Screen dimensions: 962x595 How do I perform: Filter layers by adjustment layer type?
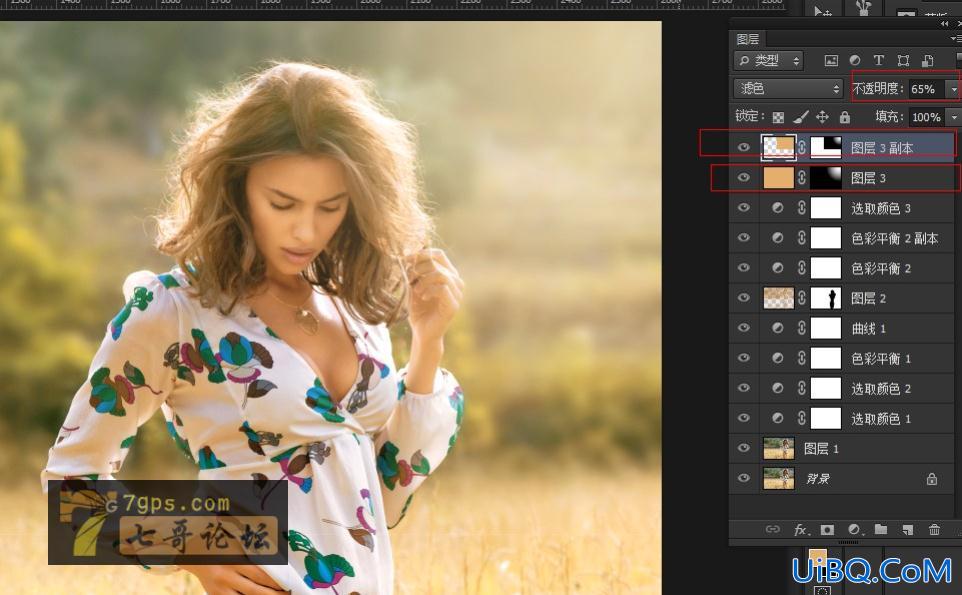(855, 60)
